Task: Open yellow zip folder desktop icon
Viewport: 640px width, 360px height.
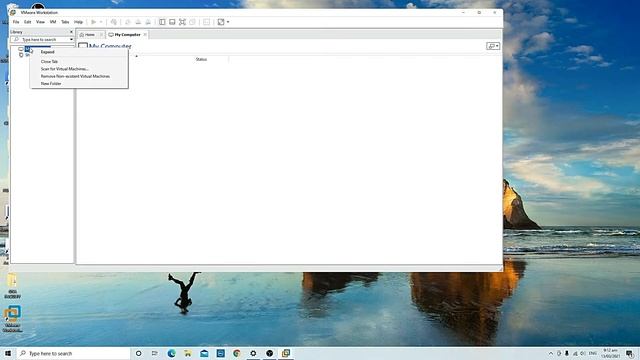Action: pos(12,286)
